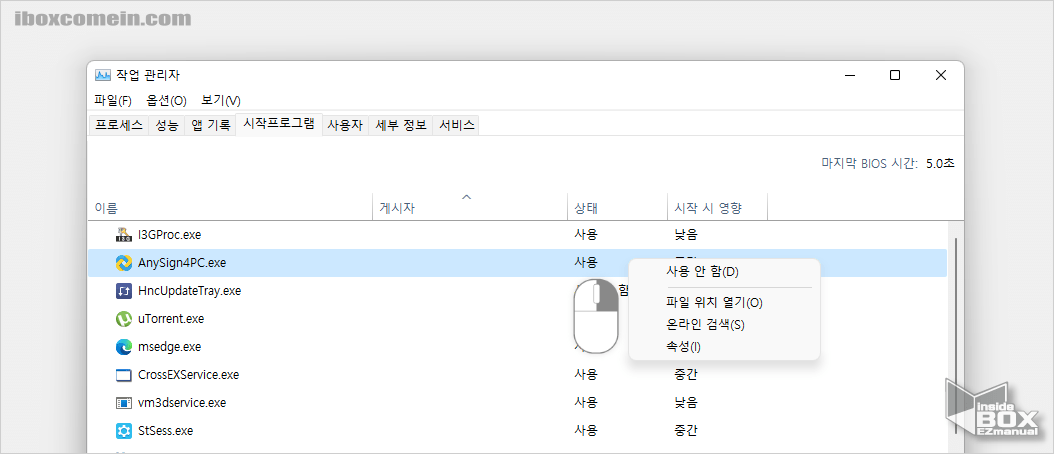Switch to the 사용자 tab
1054x454 pixels.
(345, 125)
